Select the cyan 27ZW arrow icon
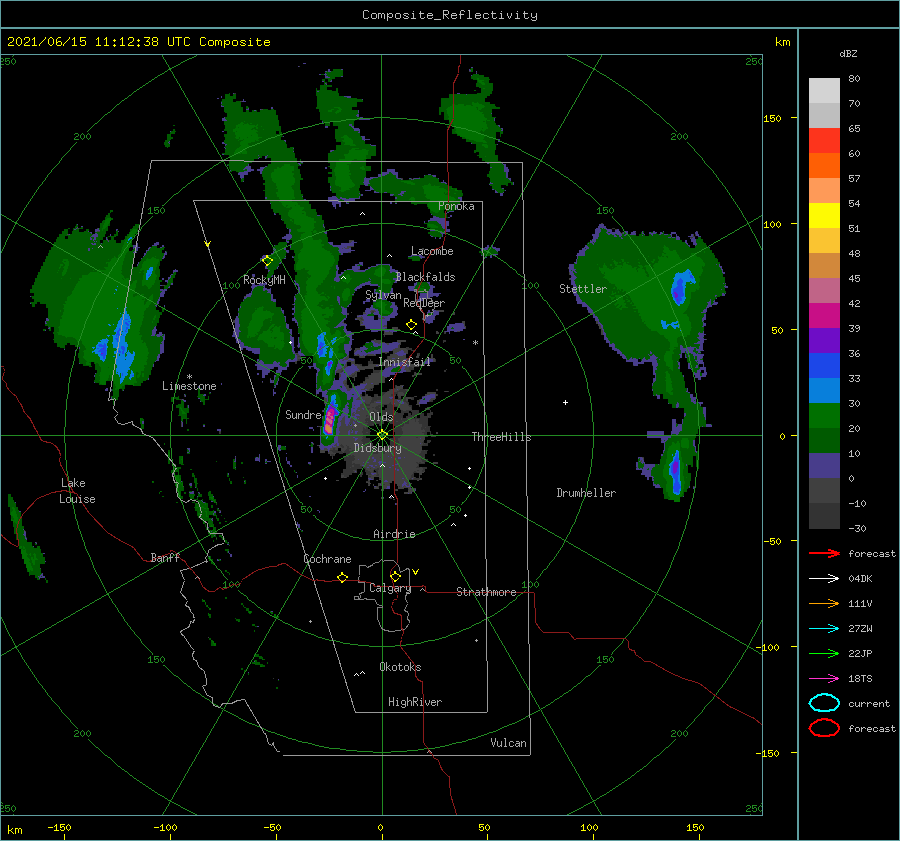This screenshot has height=841, width=900. 824,629
